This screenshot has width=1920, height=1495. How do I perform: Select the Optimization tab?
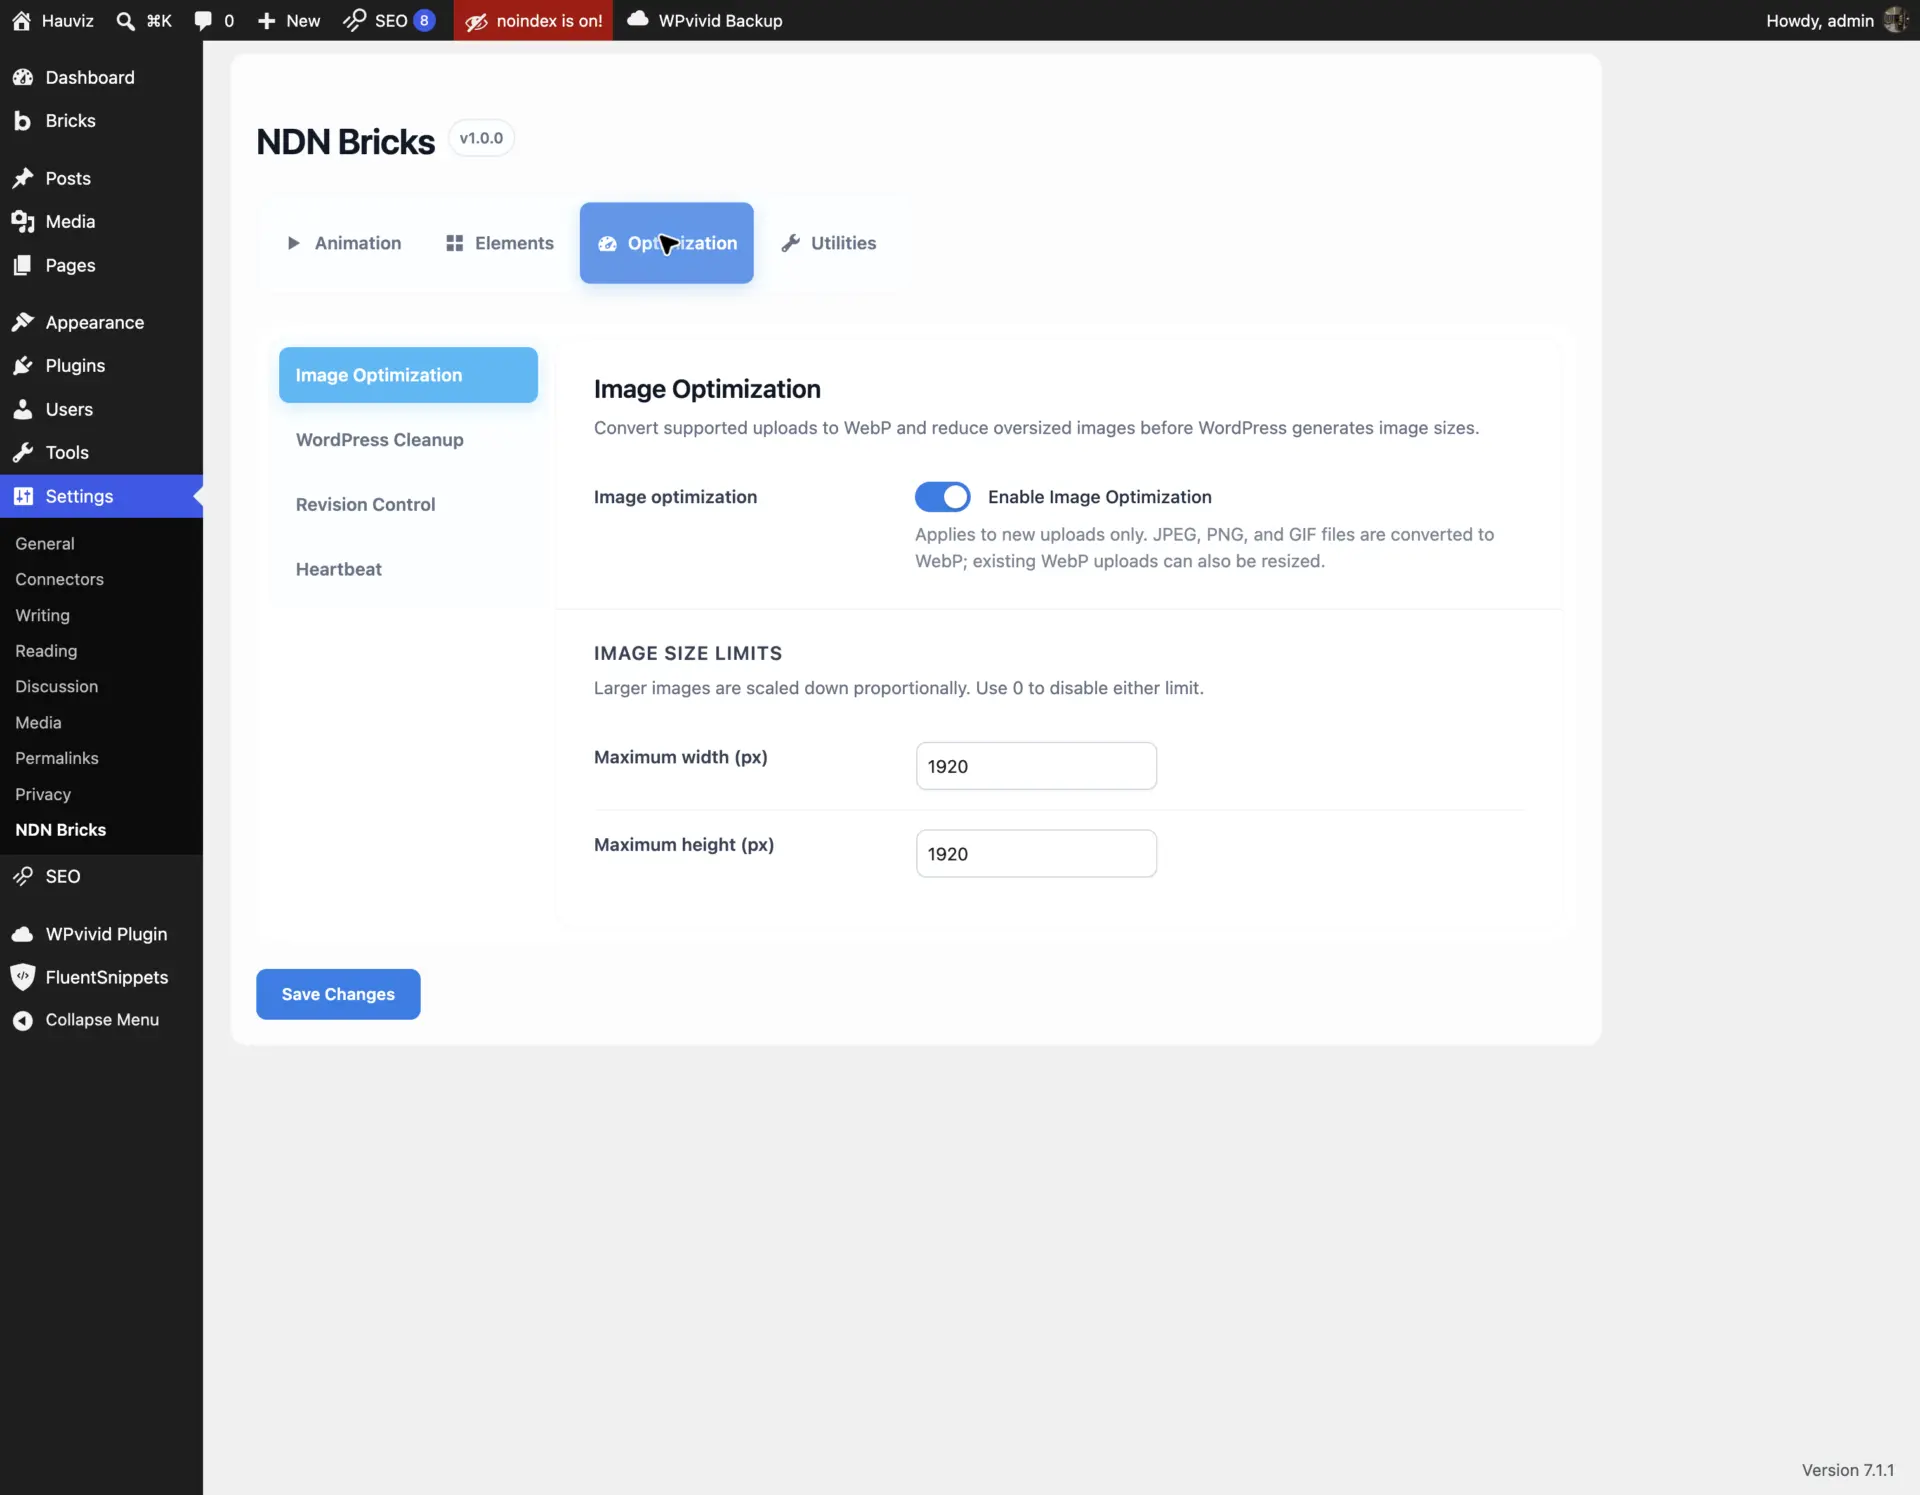[x=666, y=243]
